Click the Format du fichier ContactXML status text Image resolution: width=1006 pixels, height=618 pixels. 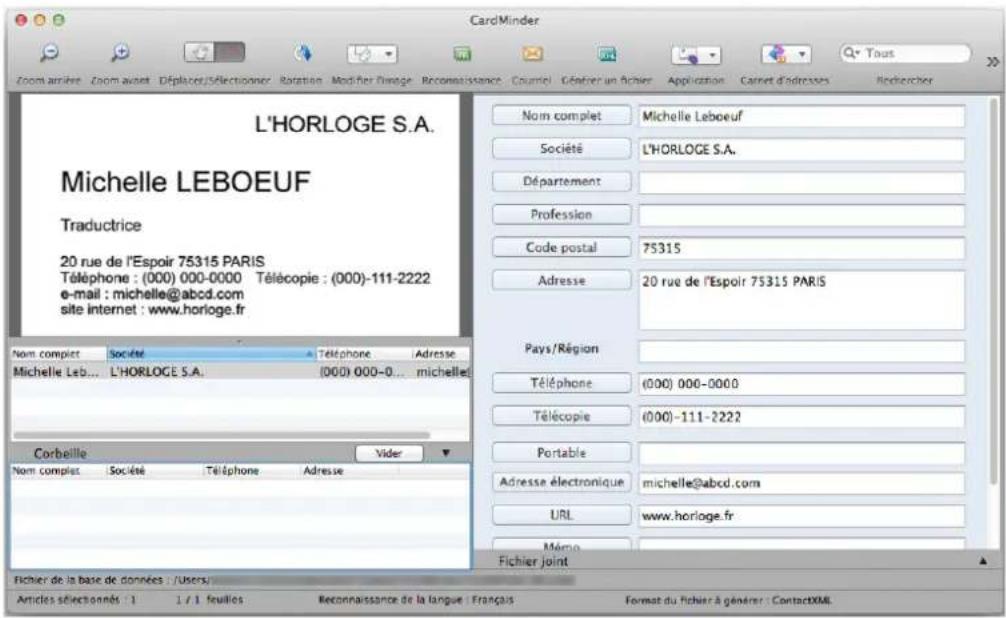728,601
